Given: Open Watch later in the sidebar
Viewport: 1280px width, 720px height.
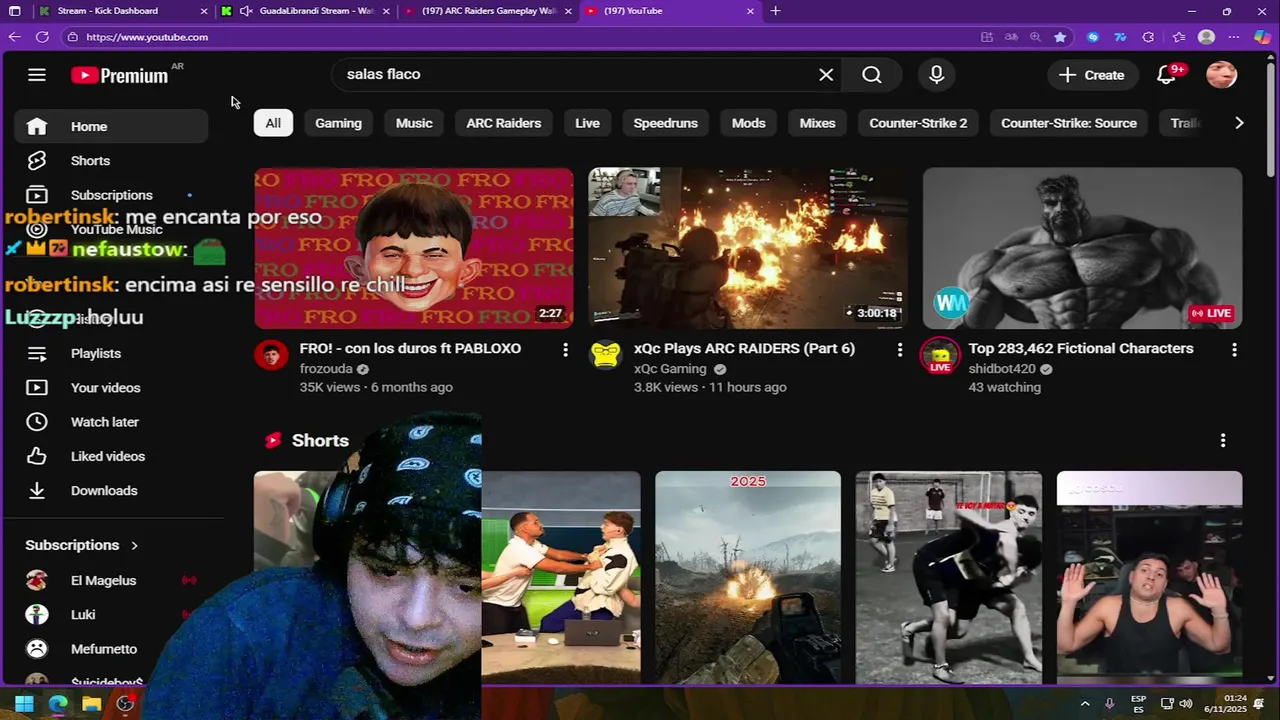Looking at the screenshot, I should 111,422.
